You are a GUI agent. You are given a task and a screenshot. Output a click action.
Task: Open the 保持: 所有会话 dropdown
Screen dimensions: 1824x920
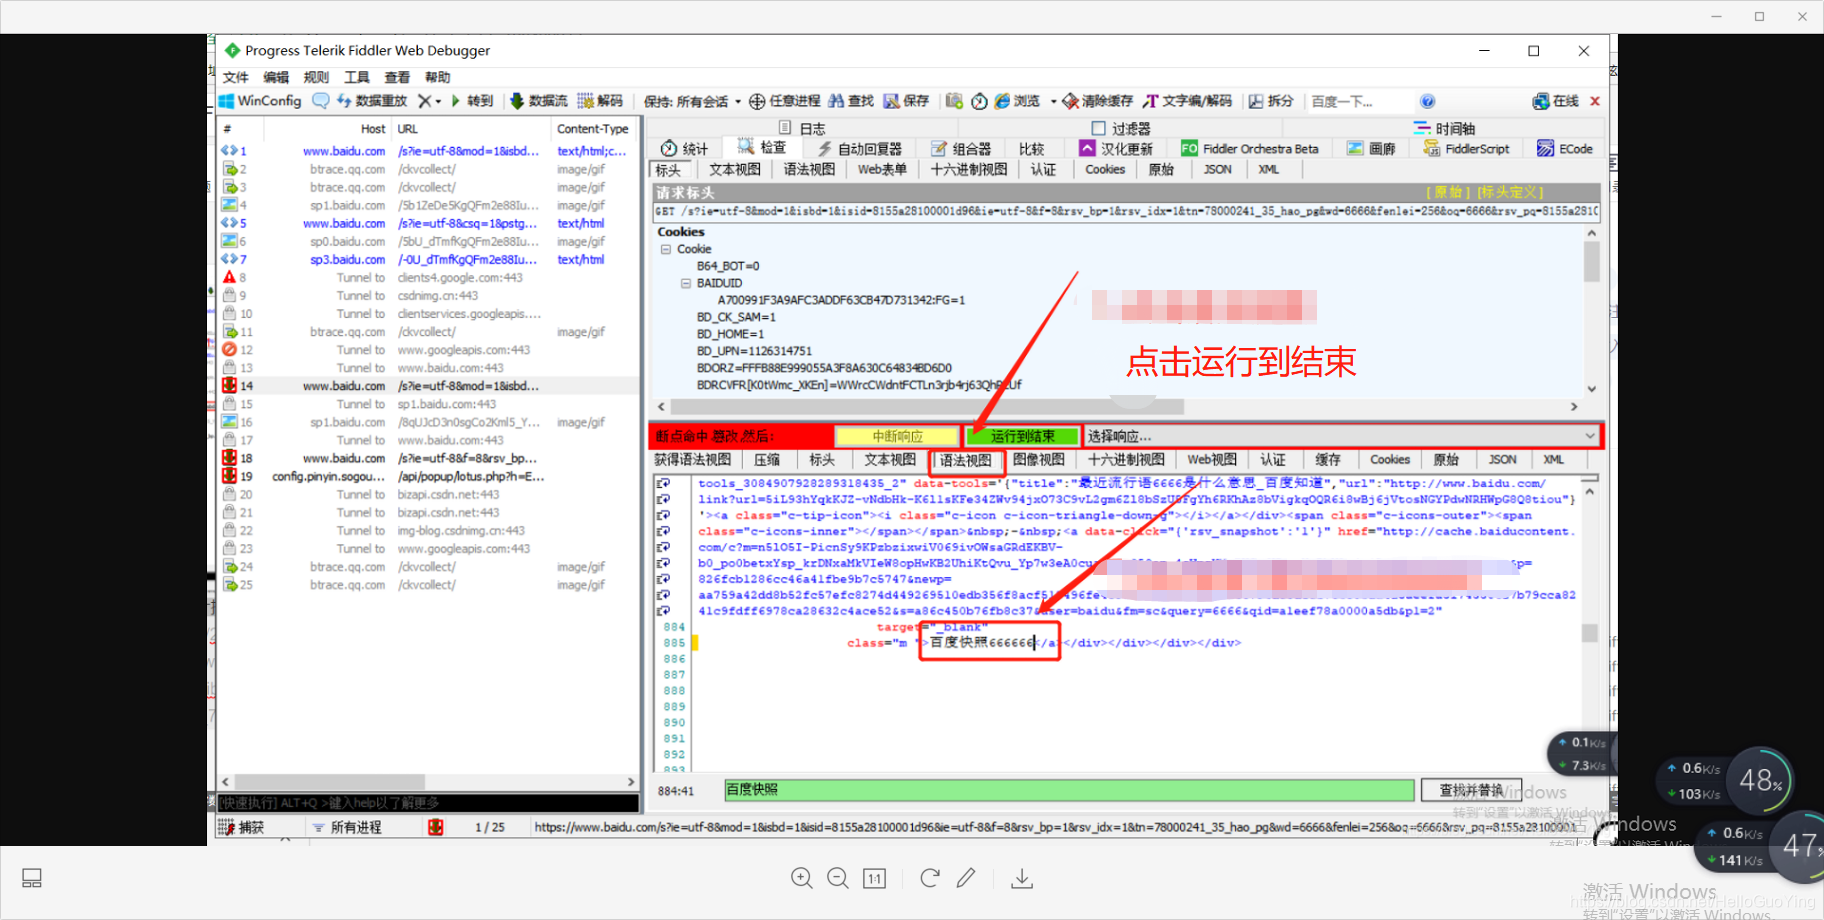(x=693, y=101)
